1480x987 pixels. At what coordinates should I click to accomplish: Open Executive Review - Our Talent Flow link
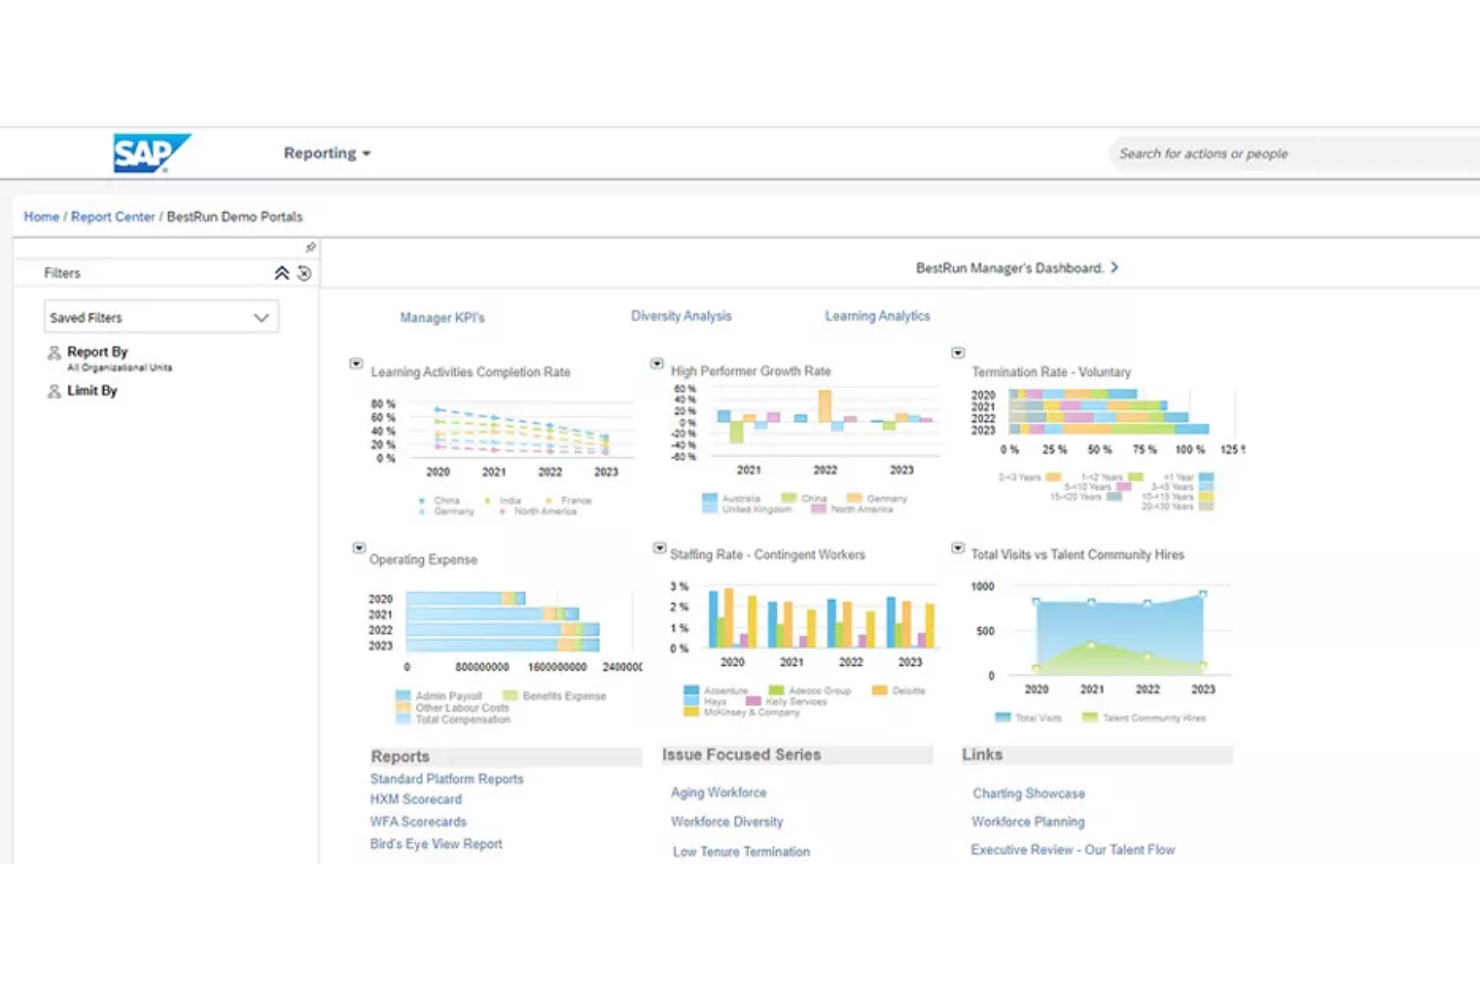1073,849
